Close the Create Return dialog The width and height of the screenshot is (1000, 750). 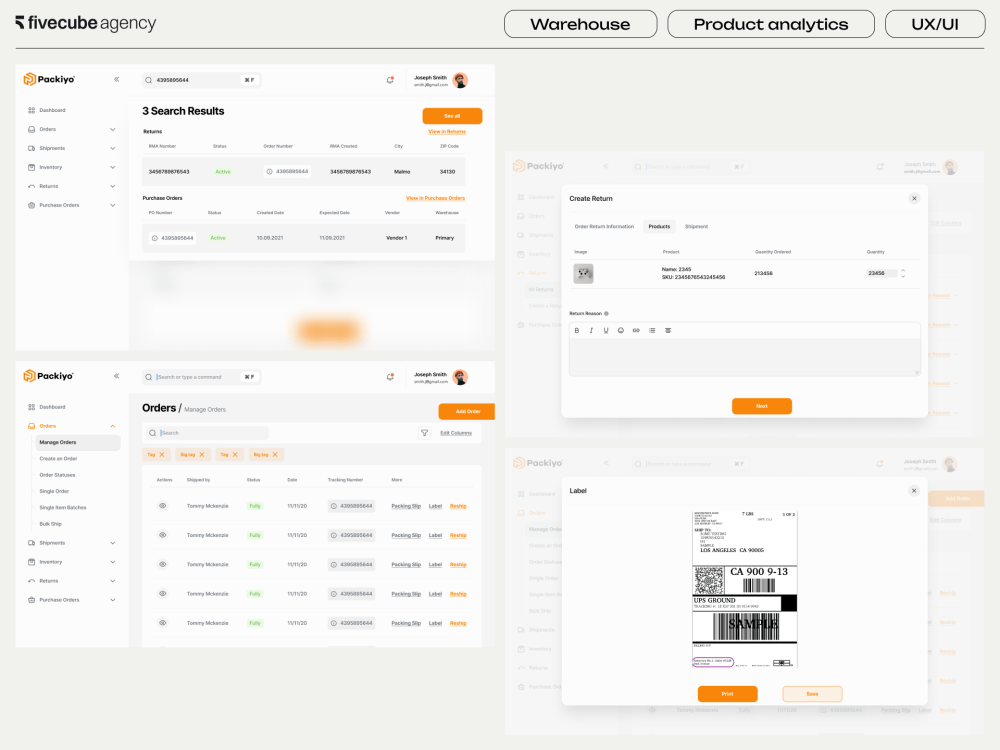coord(914,198)
